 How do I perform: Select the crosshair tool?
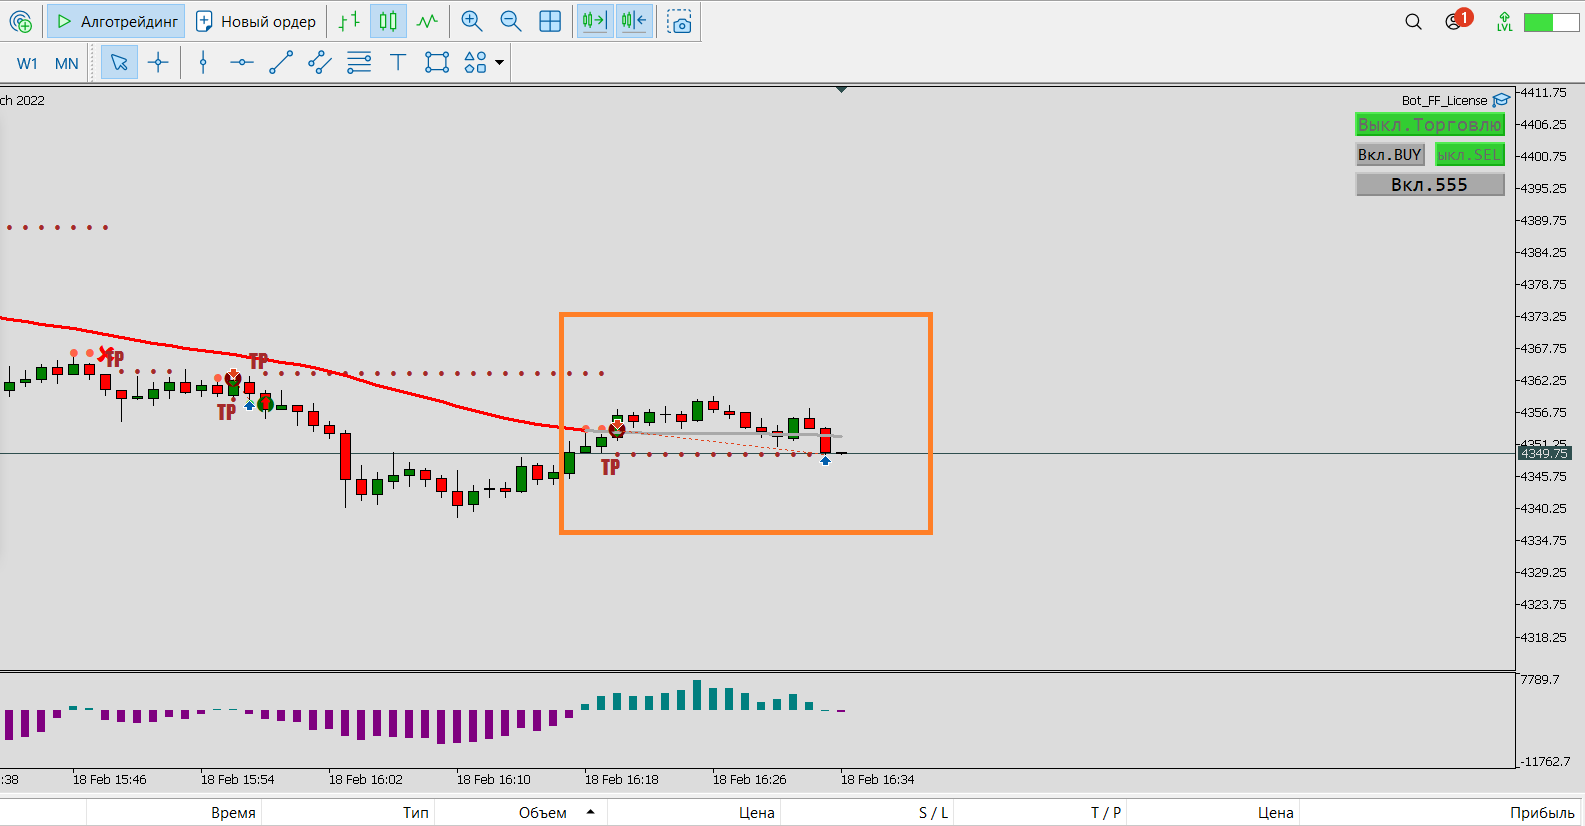tap(158, 63)
